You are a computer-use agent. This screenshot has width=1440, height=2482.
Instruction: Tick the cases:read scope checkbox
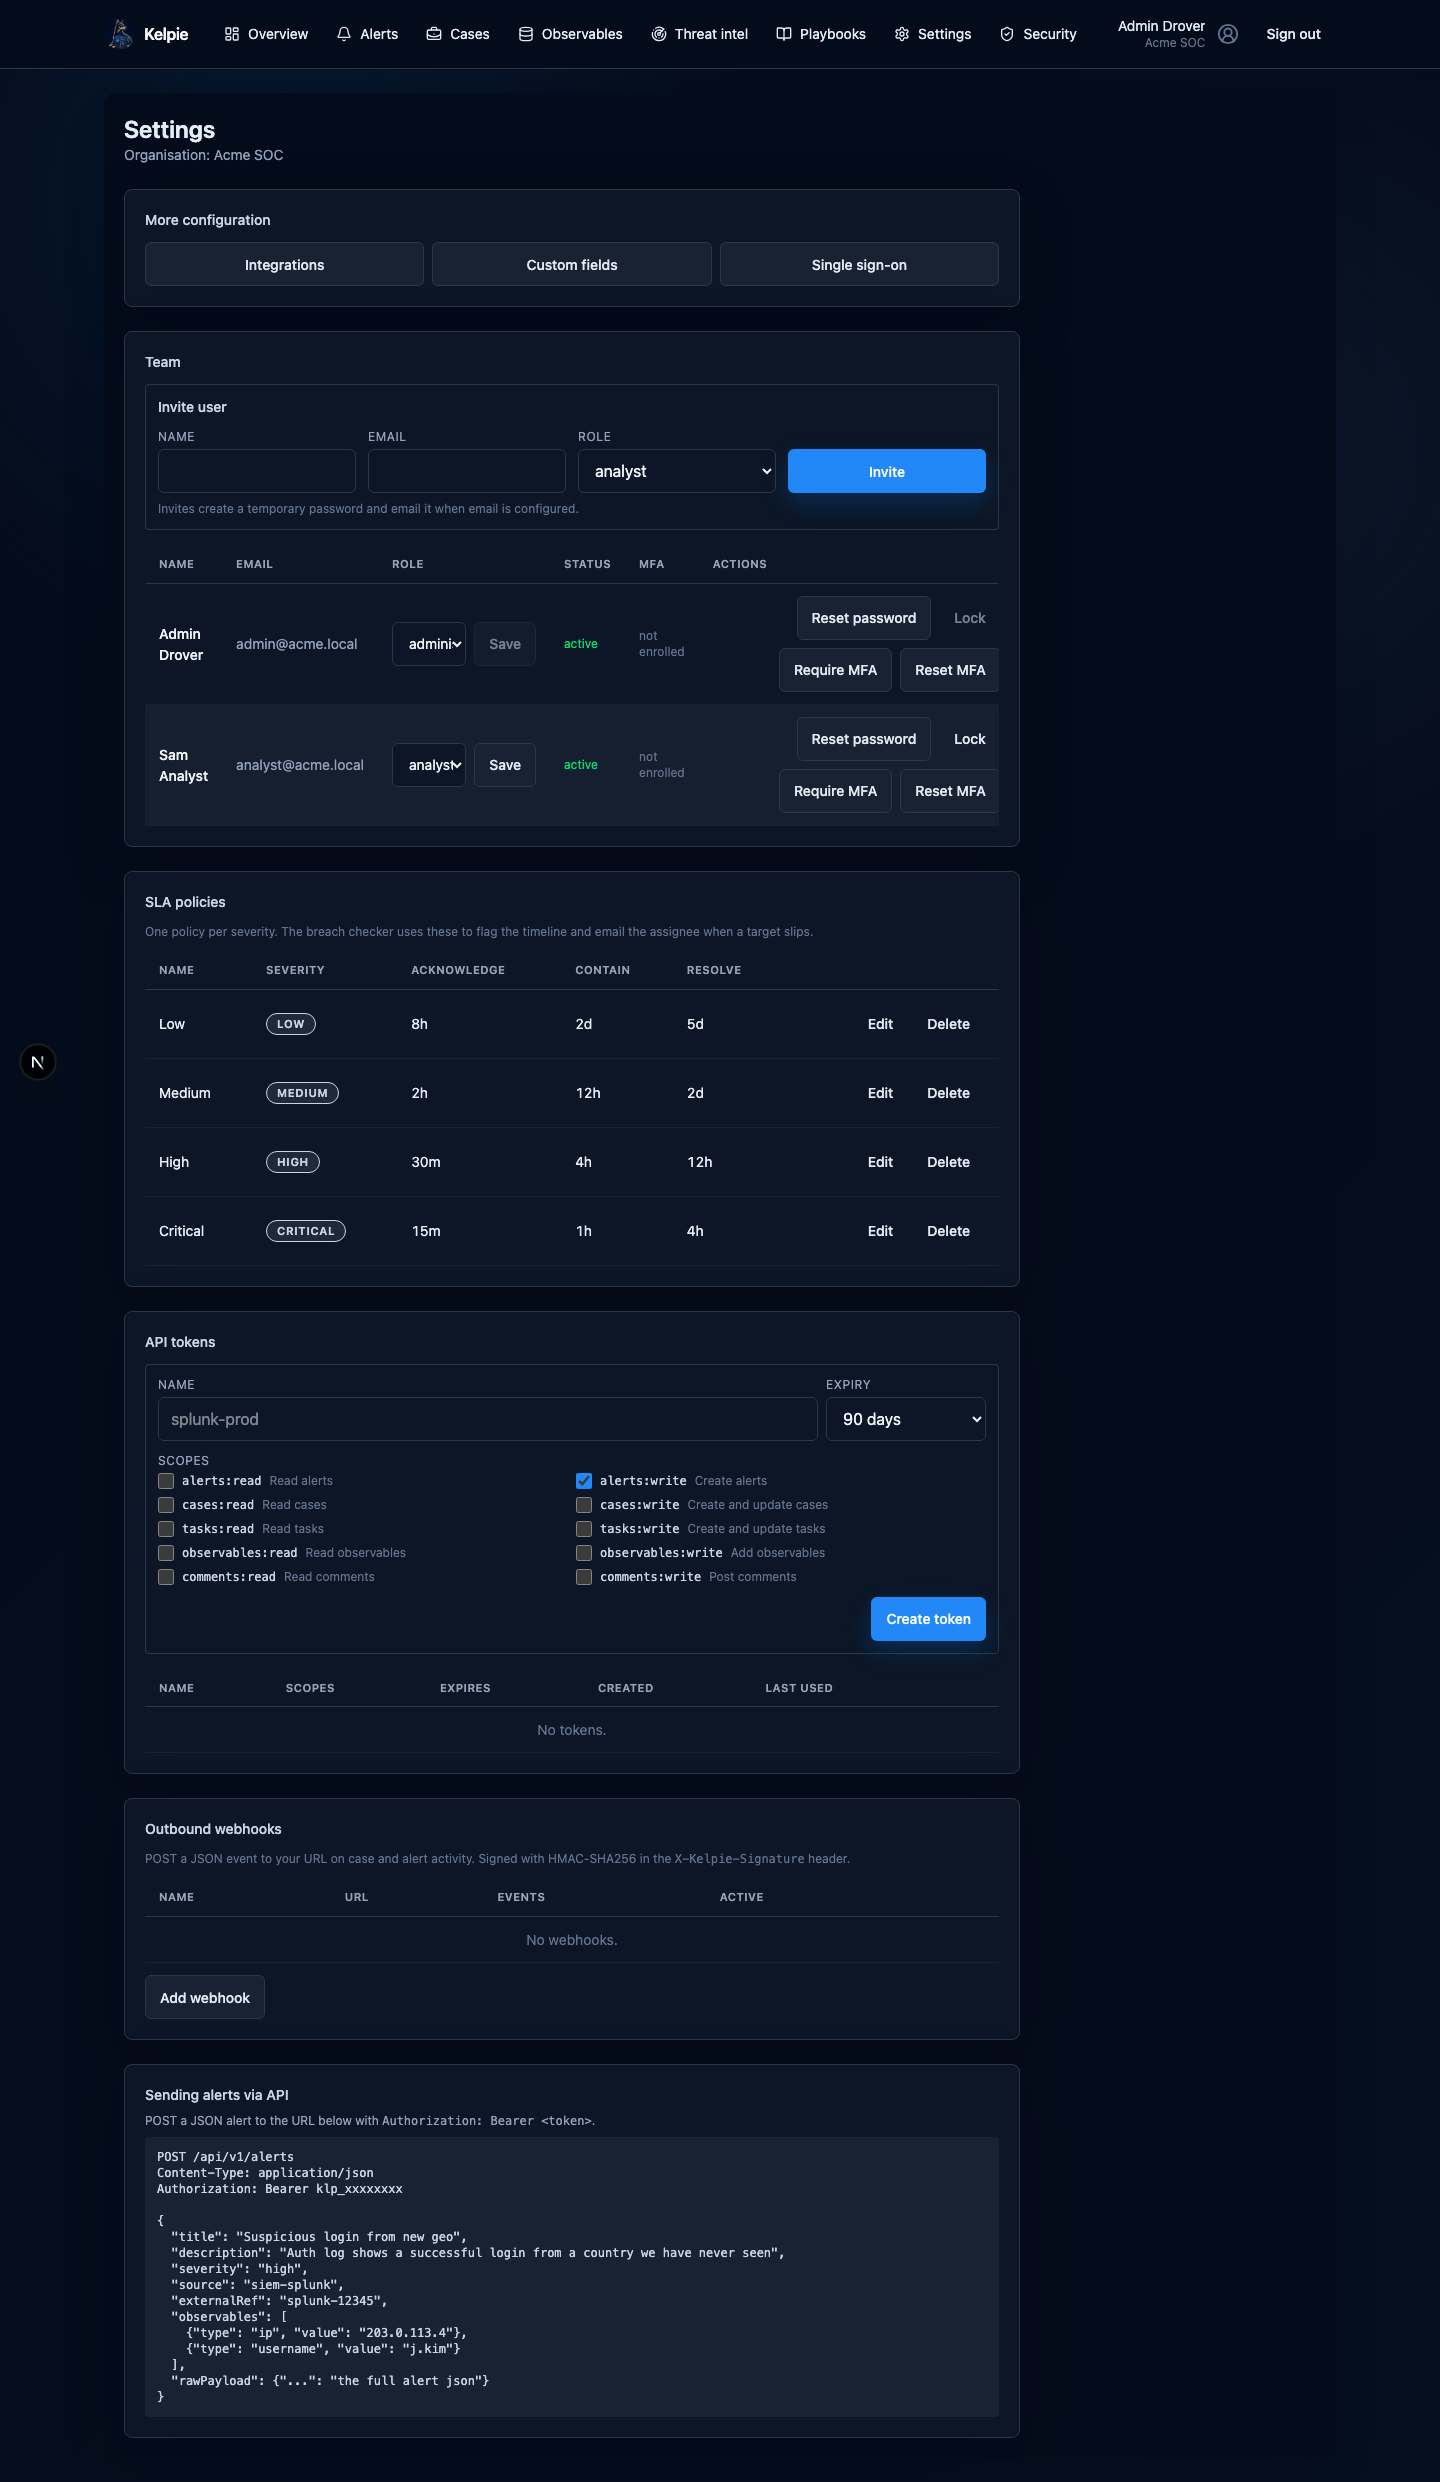[x=166, y=1505]
